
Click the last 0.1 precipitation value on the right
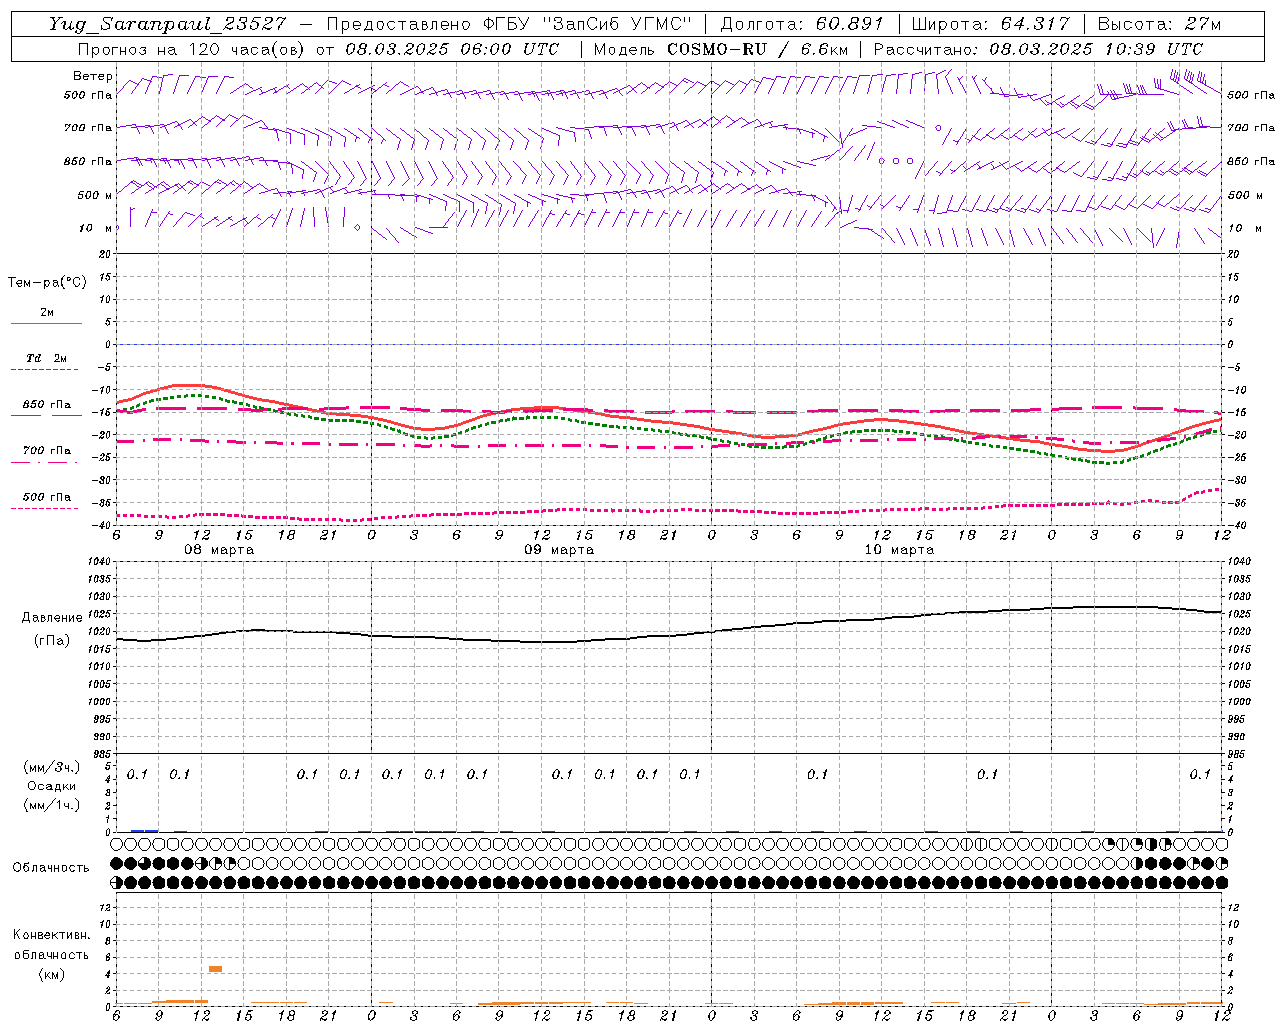pos(1200,774)
